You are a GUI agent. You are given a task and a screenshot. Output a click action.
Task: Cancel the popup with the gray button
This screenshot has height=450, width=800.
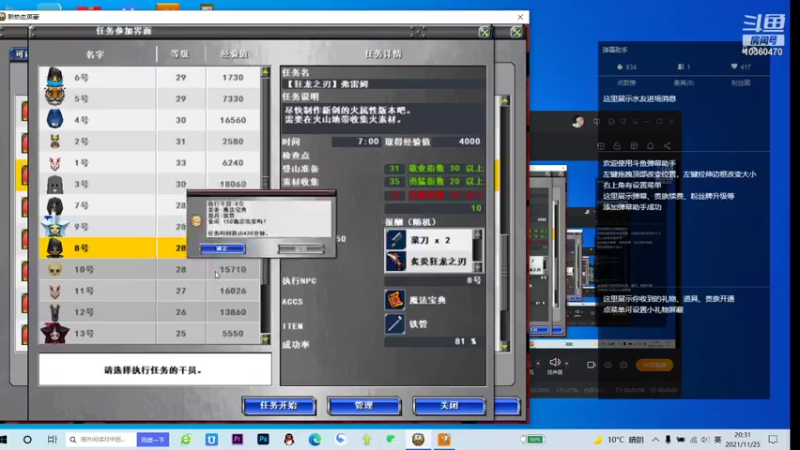(301, 248)
